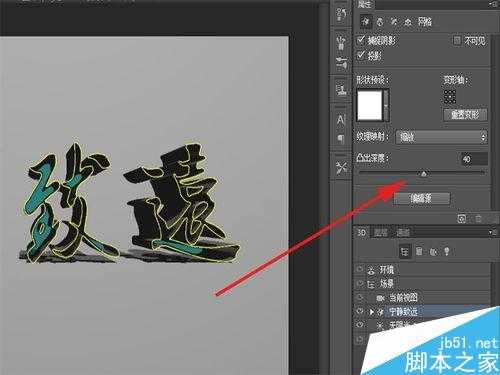Switch to the 图层 Layers tab
This screenshot has width=500, height=375.
tap(380, 232)
